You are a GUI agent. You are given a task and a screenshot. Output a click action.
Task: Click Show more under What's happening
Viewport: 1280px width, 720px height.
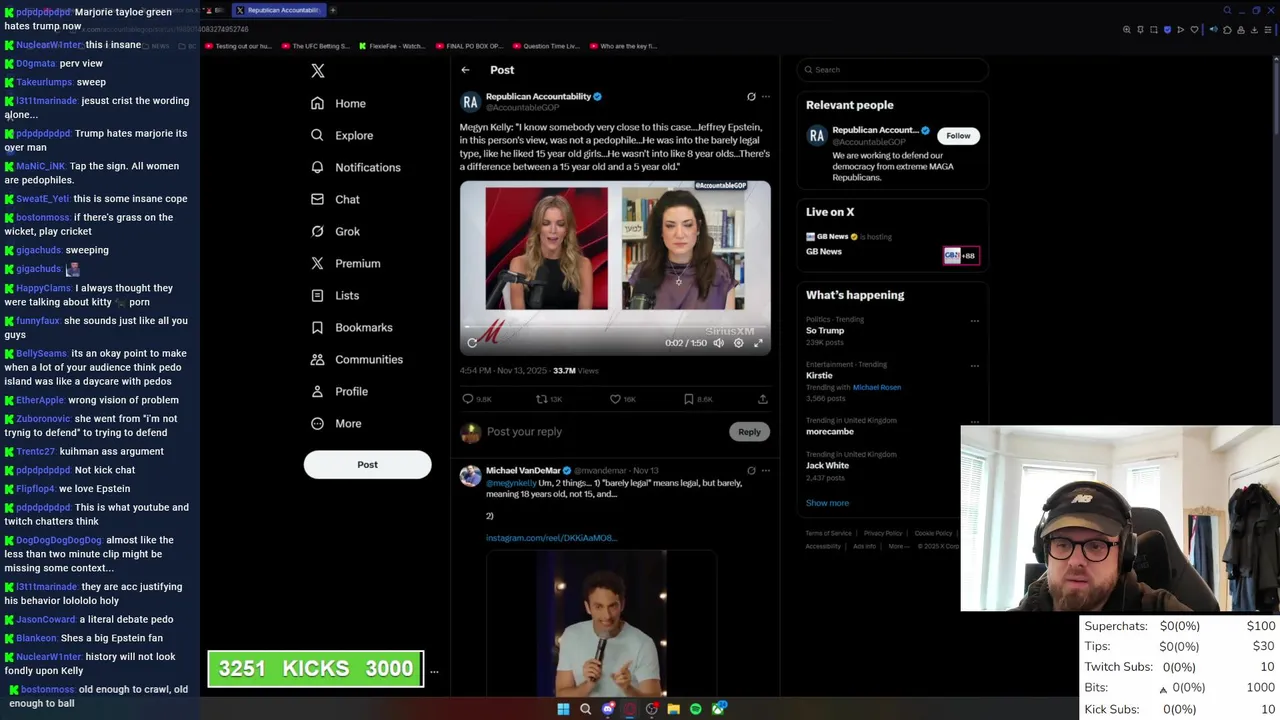(x=827, y=503)
